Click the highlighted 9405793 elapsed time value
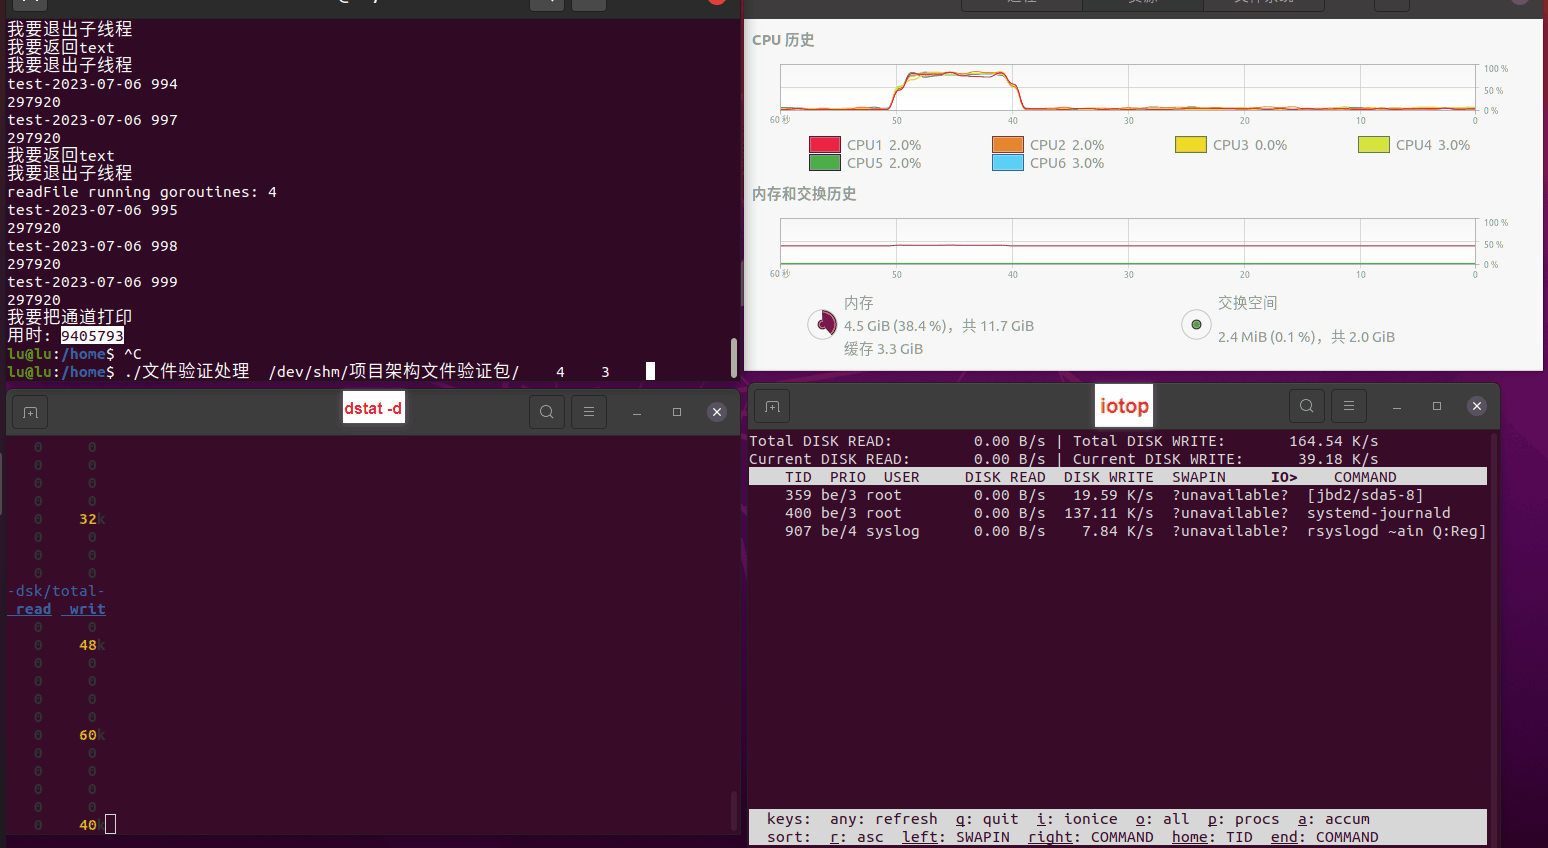Viewport: 1548px width, 848px height. (92, 336)
